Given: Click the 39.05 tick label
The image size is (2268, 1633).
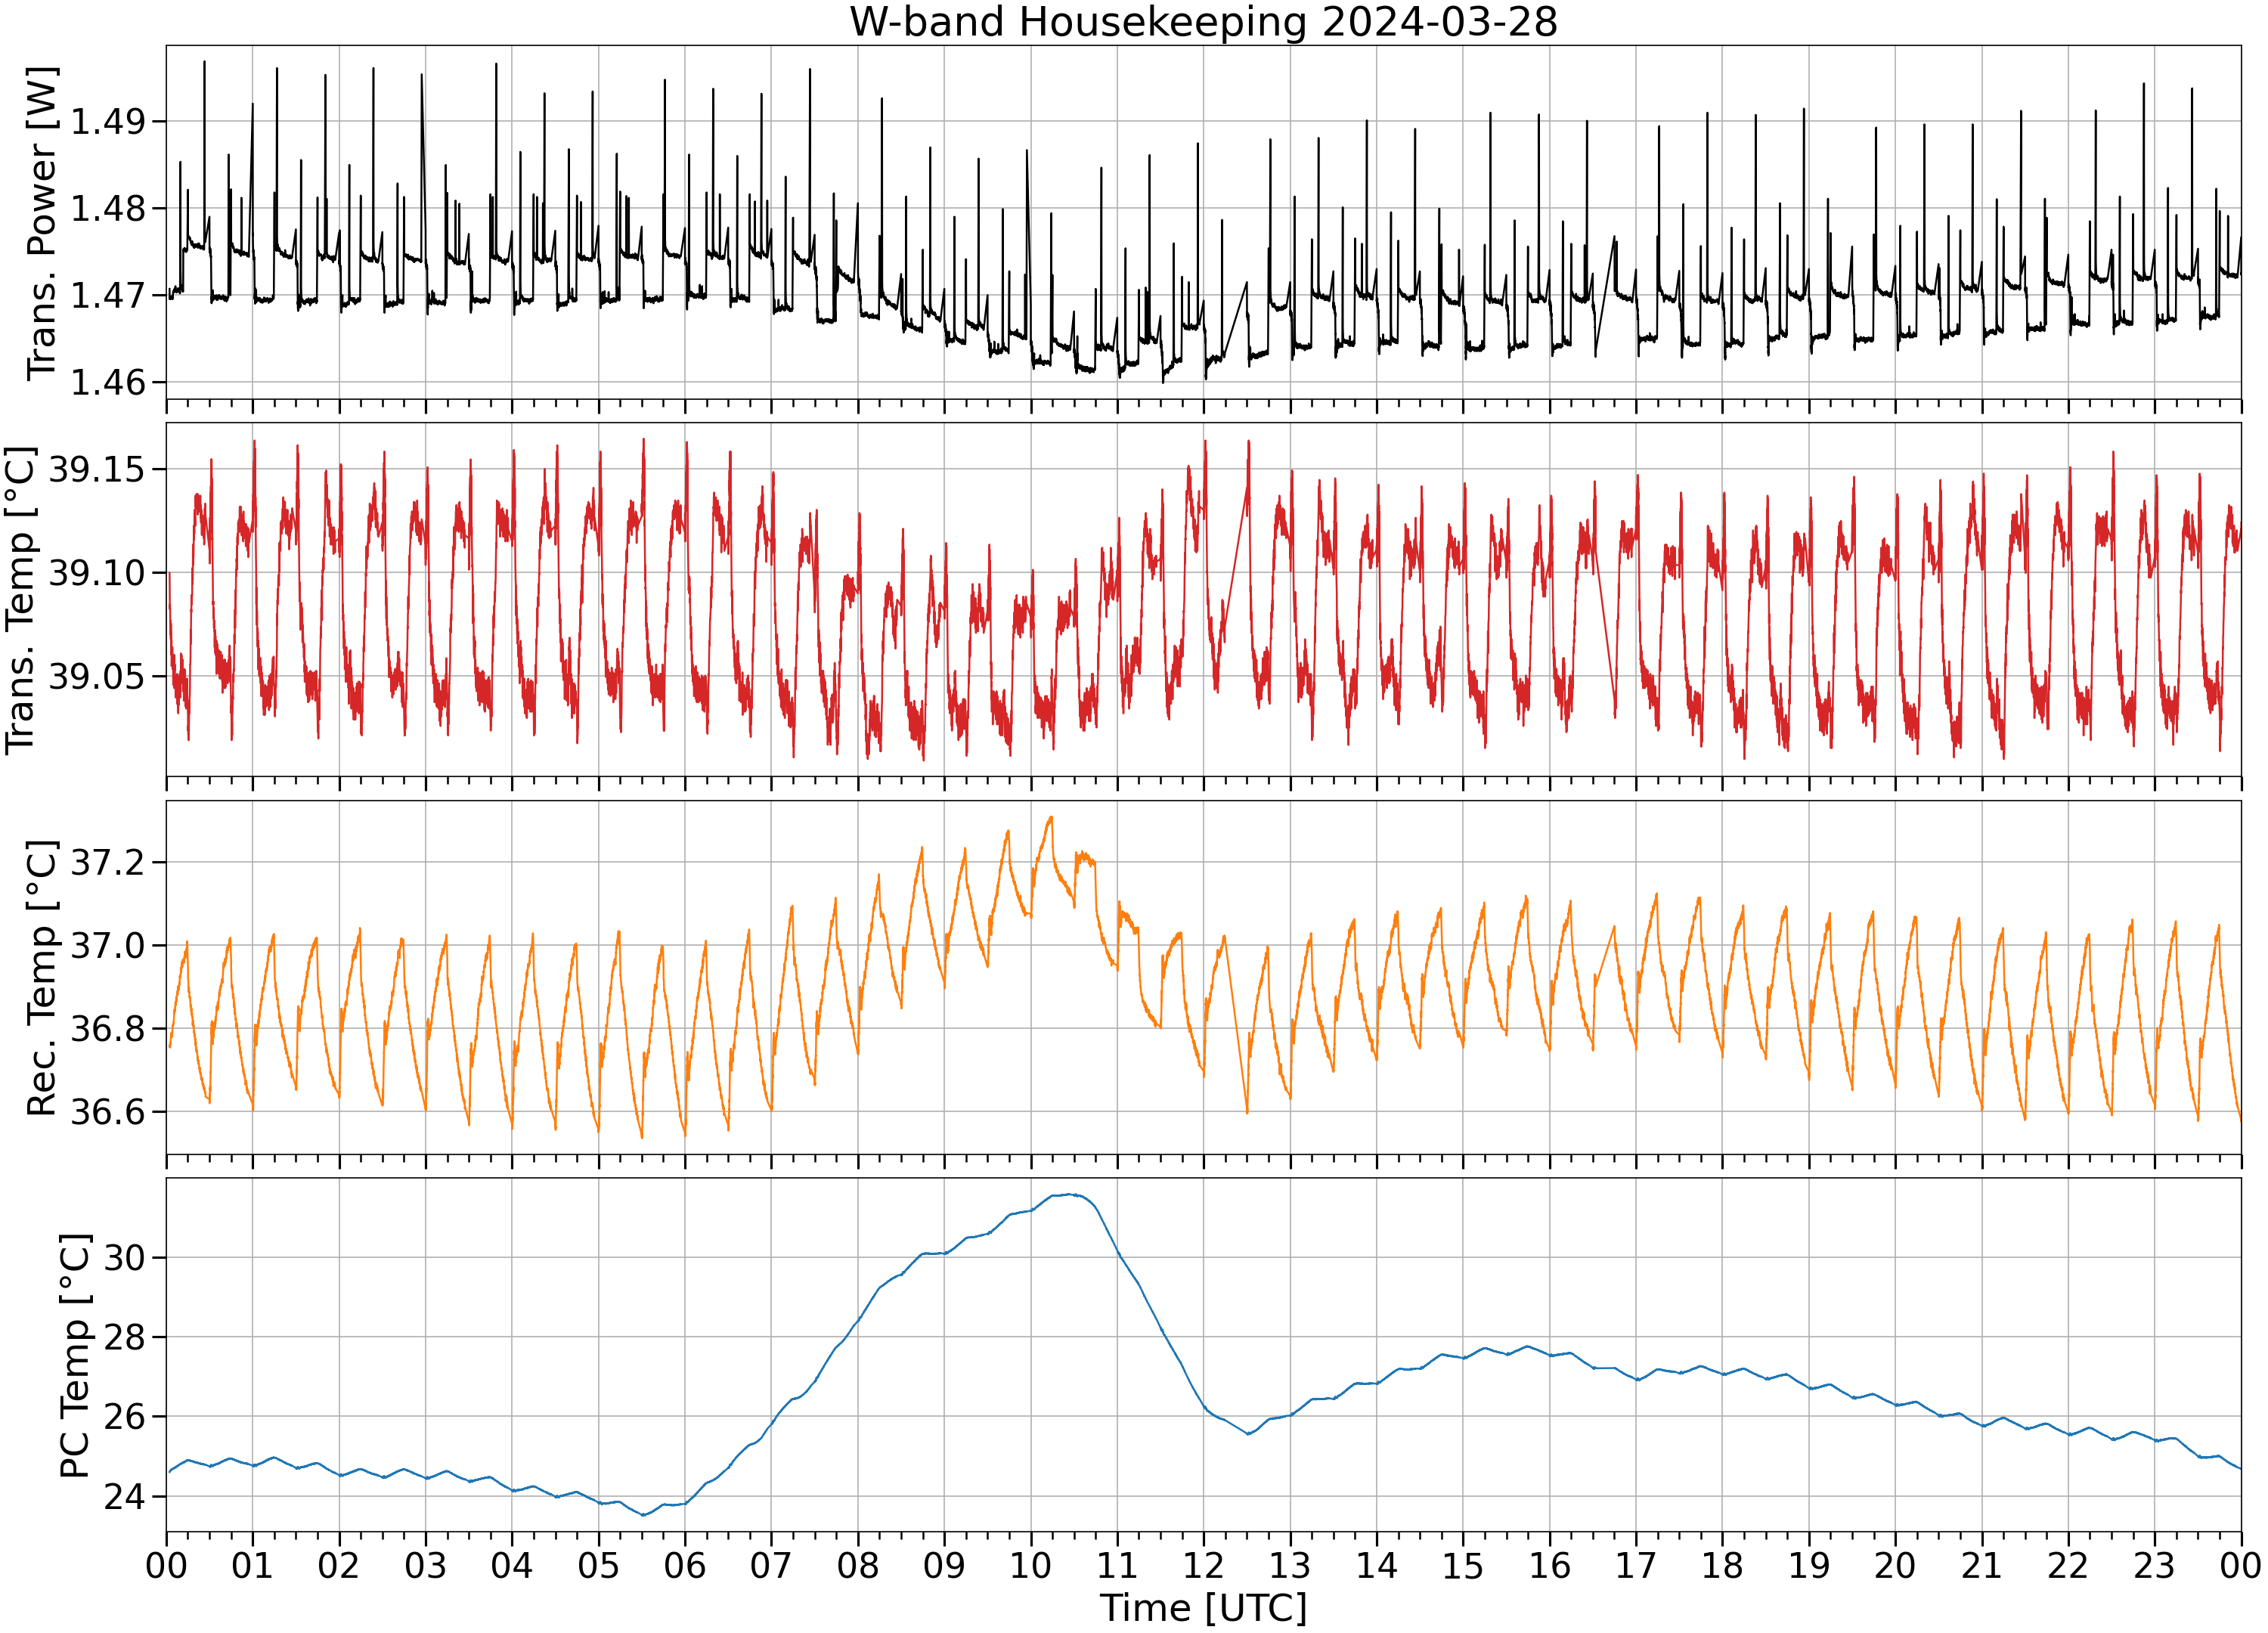Looking at the screenshot, I should click(96, 676).
